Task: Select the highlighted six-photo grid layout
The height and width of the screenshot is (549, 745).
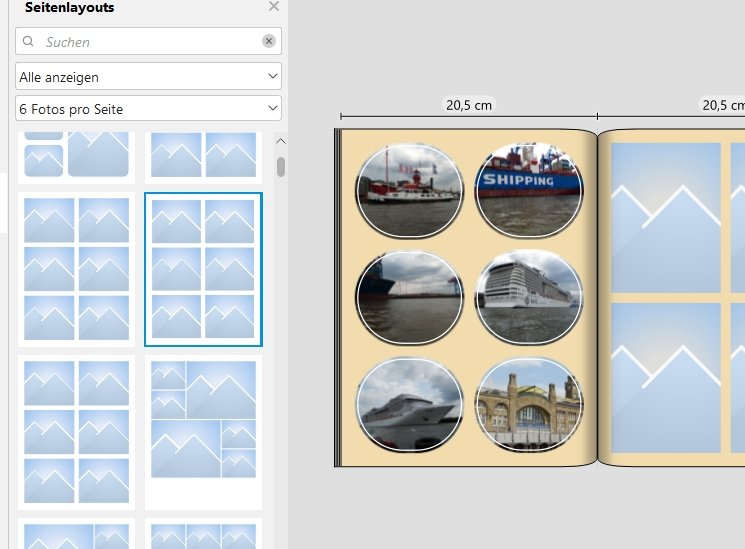Action: [203, 269]
